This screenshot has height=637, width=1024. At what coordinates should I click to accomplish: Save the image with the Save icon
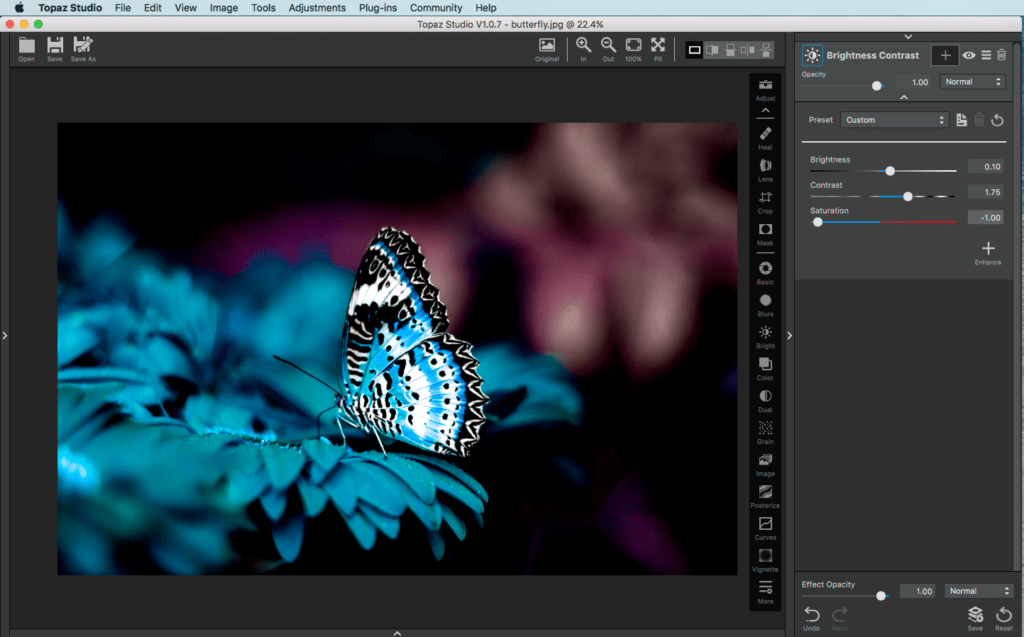55,49
